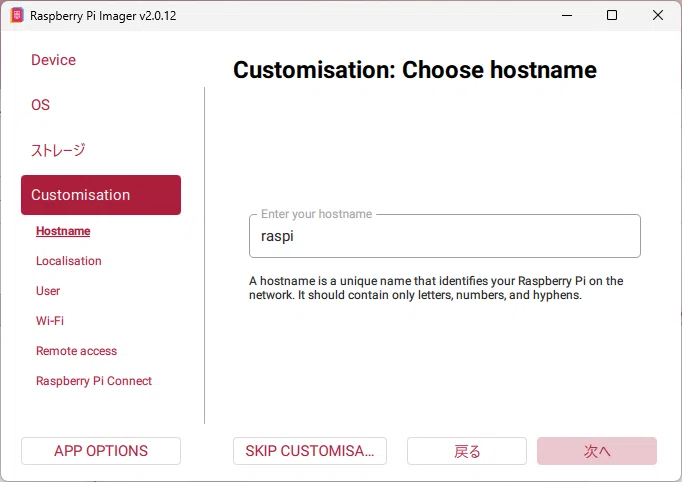Image resolution: width=682 pixels, height=482 pixels.
Task: Click the Customisation: Choose hostname heading
Action: (x=415, y=70)
